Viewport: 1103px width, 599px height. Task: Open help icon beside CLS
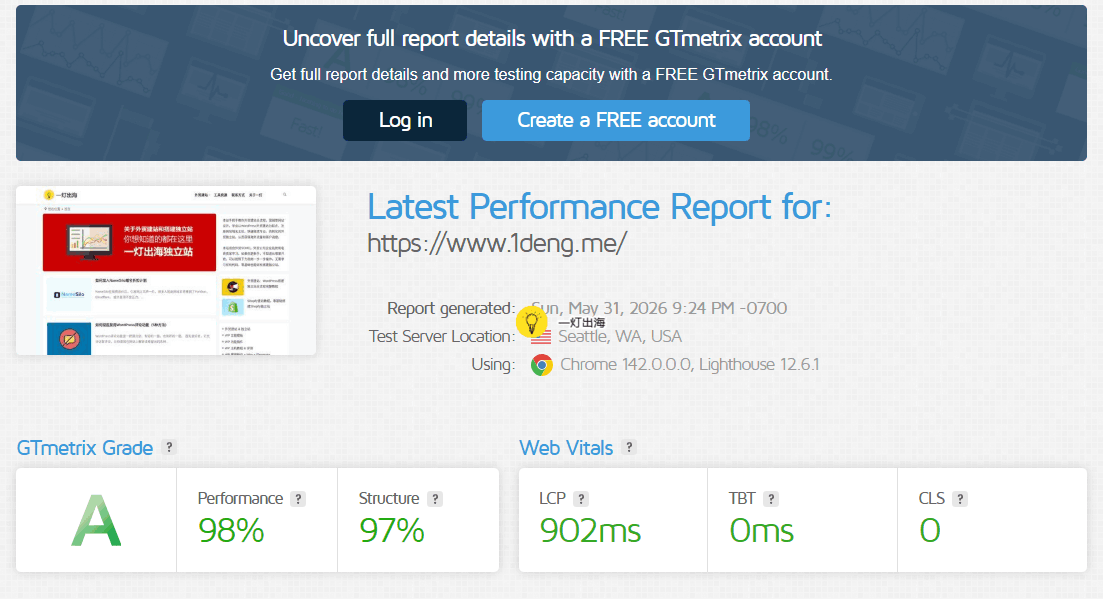(960, 498)
